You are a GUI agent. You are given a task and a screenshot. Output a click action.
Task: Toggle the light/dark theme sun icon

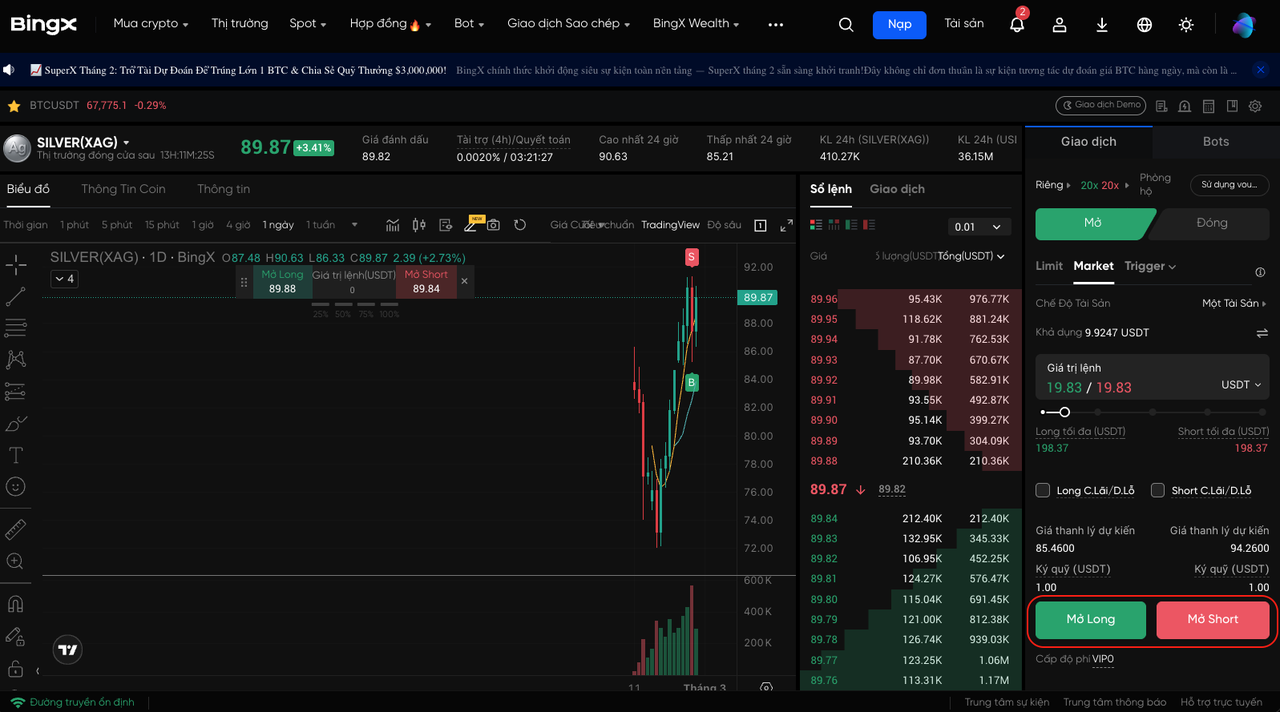[x=1186, y=25]
